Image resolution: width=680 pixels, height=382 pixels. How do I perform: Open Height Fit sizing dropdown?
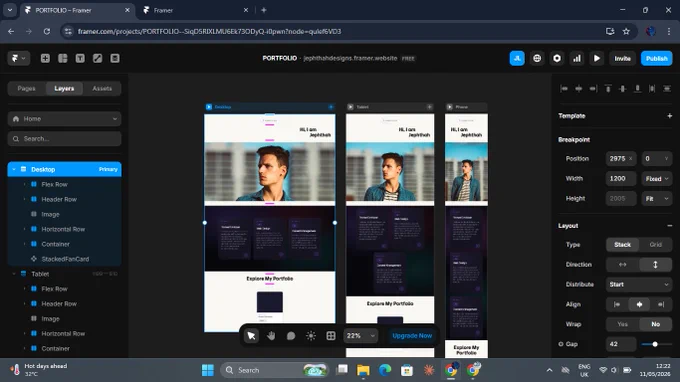657,199
